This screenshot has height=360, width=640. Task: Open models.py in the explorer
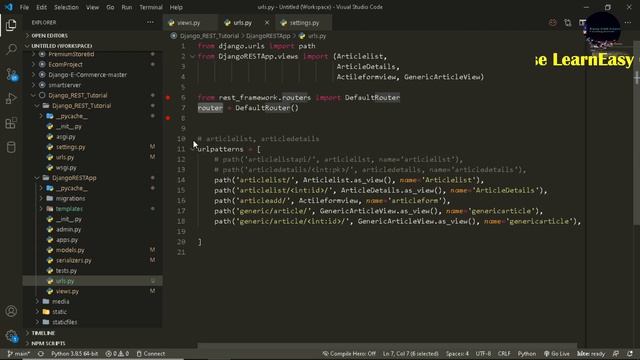tap(70, 250)
